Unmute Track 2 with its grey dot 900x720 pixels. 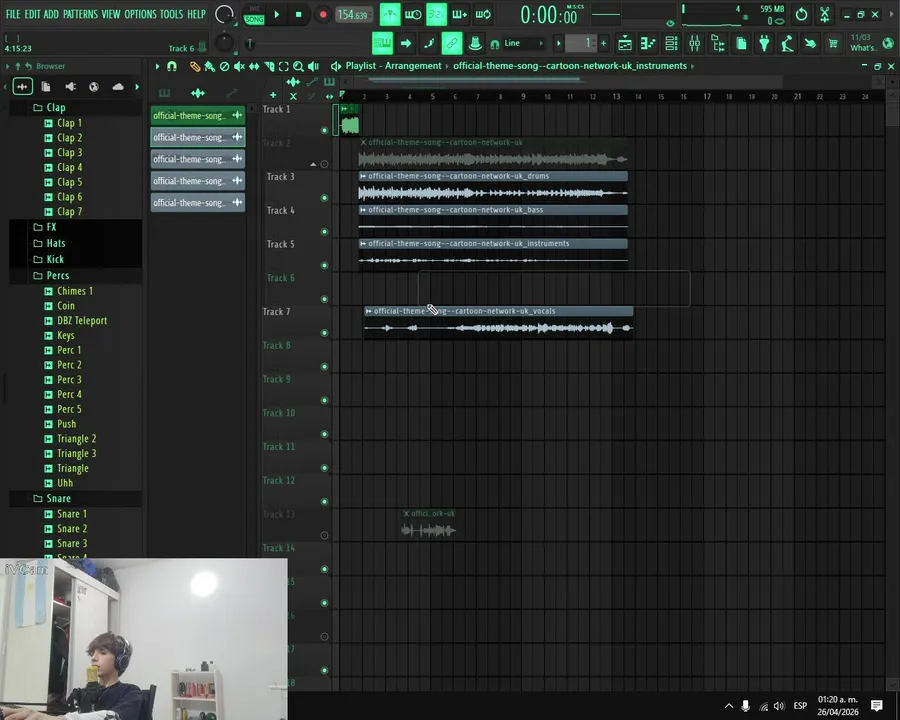[x=324, y=164]
